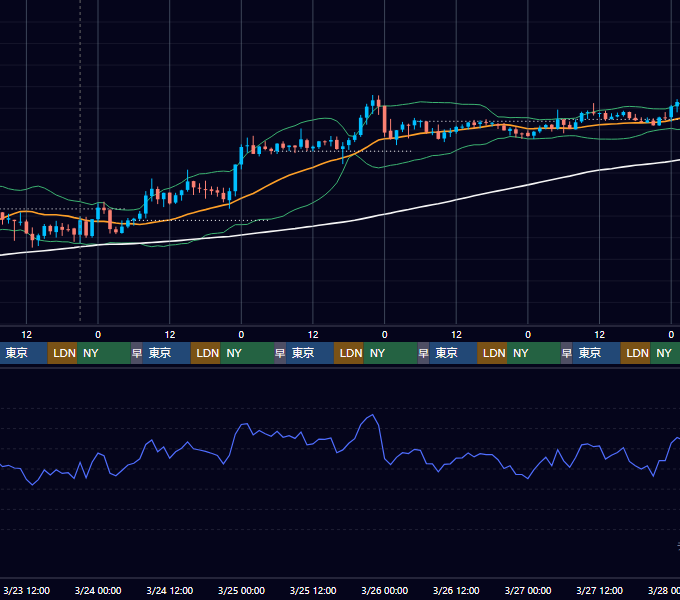Select the 東京 session block on 3/27
Screen dimensions: 680x600
pyautogui.click(x=596, y=353)
